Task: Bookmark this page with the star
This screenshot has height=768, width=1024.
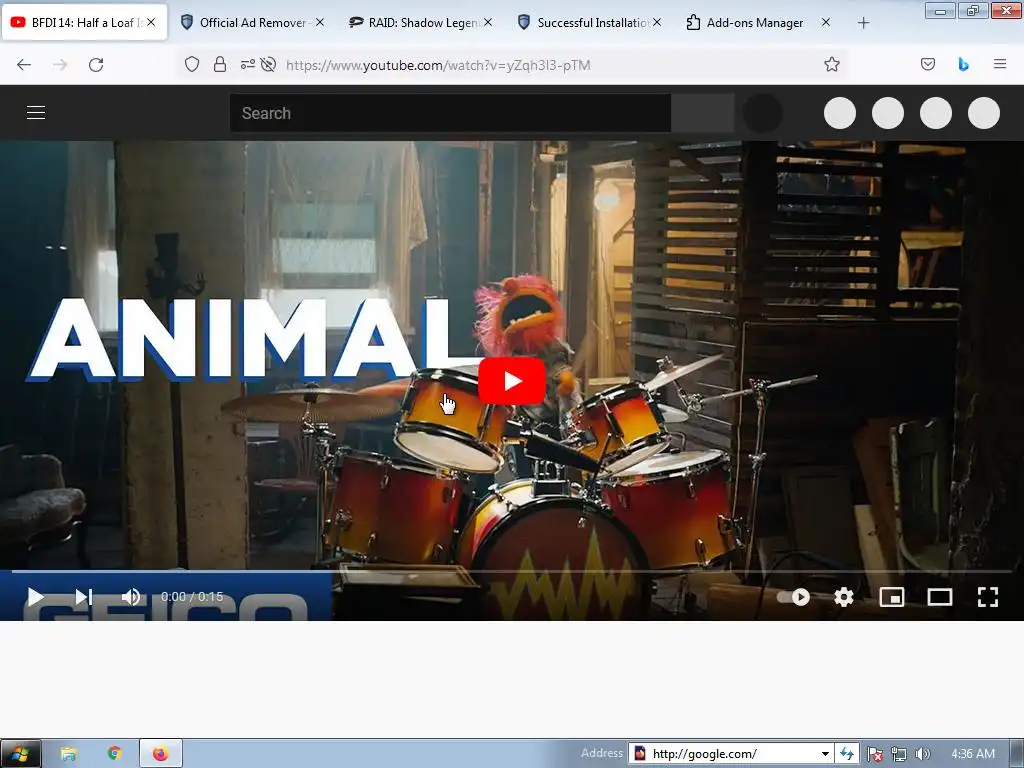Action: point(831,65)
